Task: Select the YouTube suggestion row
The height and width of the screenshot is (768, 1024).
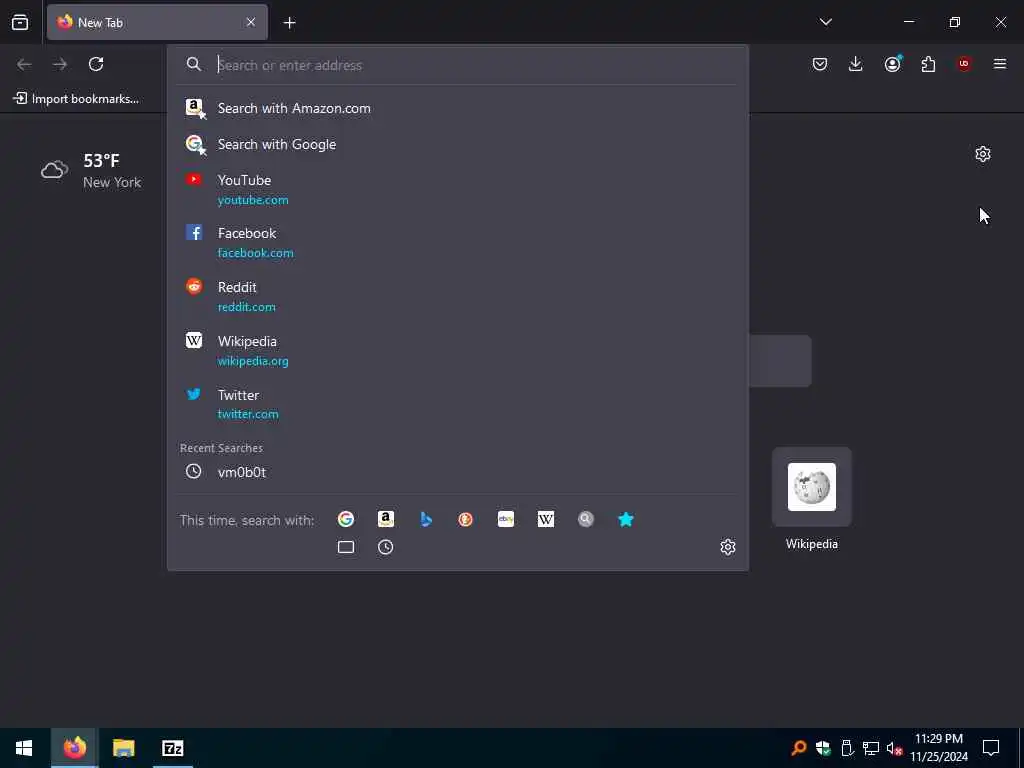Action: pyautogui.click(x=457, y=189)
